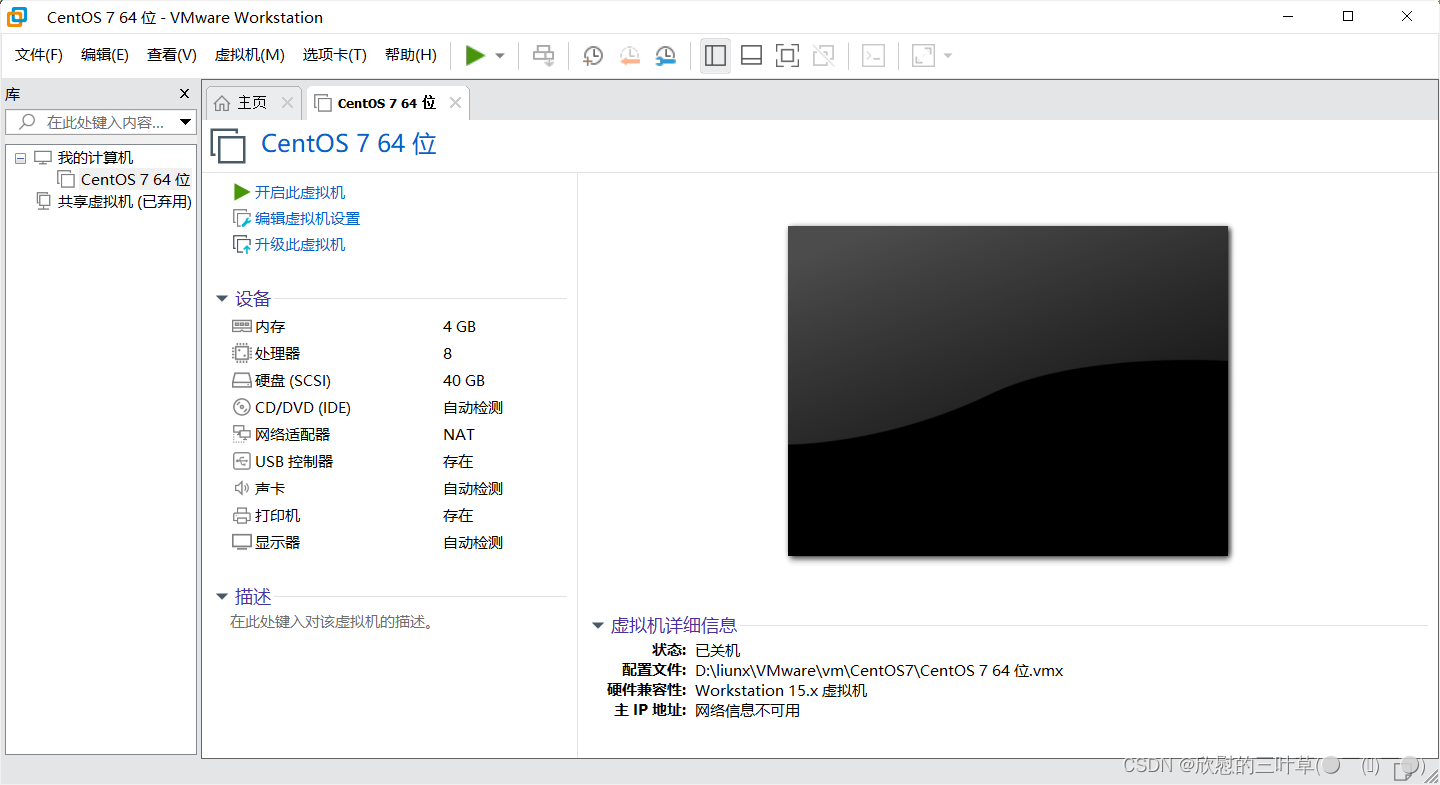The image size is (1440, 785).
Task: Click the Unity mode toolbar icon
Action: tap(823, 55)
